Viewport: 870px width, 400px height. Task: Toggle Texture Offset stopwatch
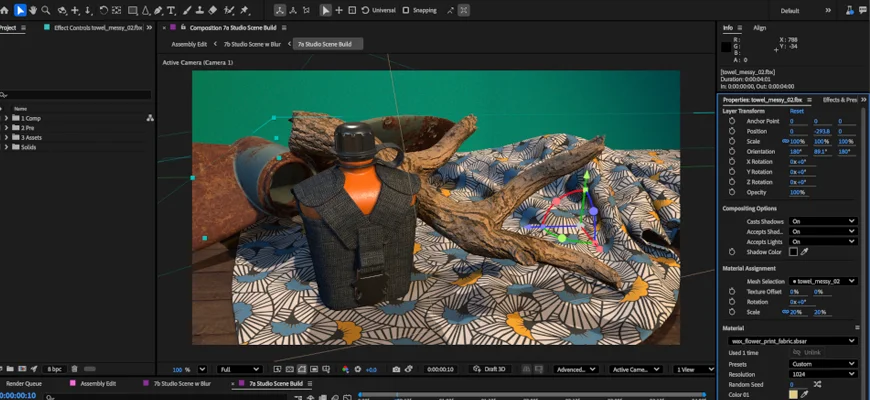click(732, 291)
